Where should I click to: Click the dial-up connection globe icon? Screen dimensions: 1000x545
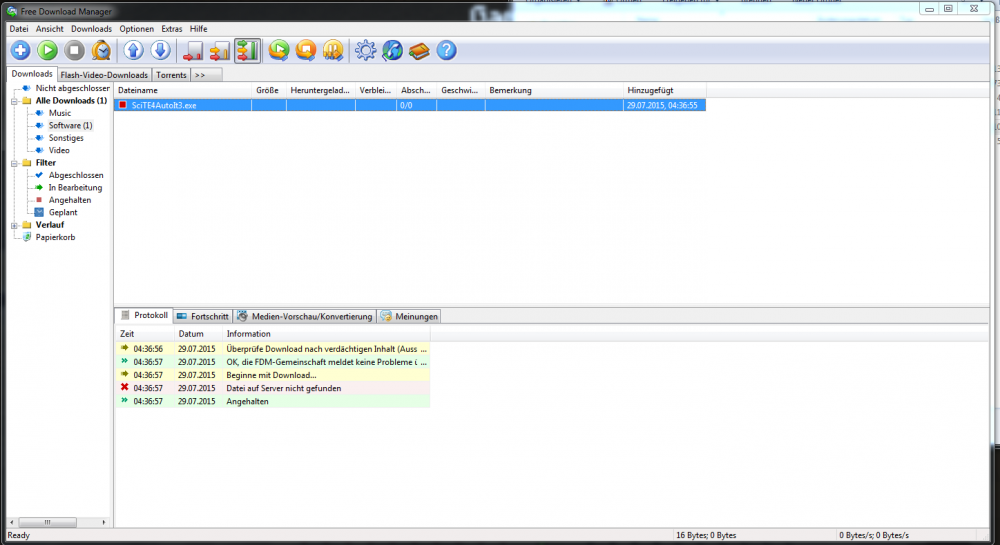(392, 50)
